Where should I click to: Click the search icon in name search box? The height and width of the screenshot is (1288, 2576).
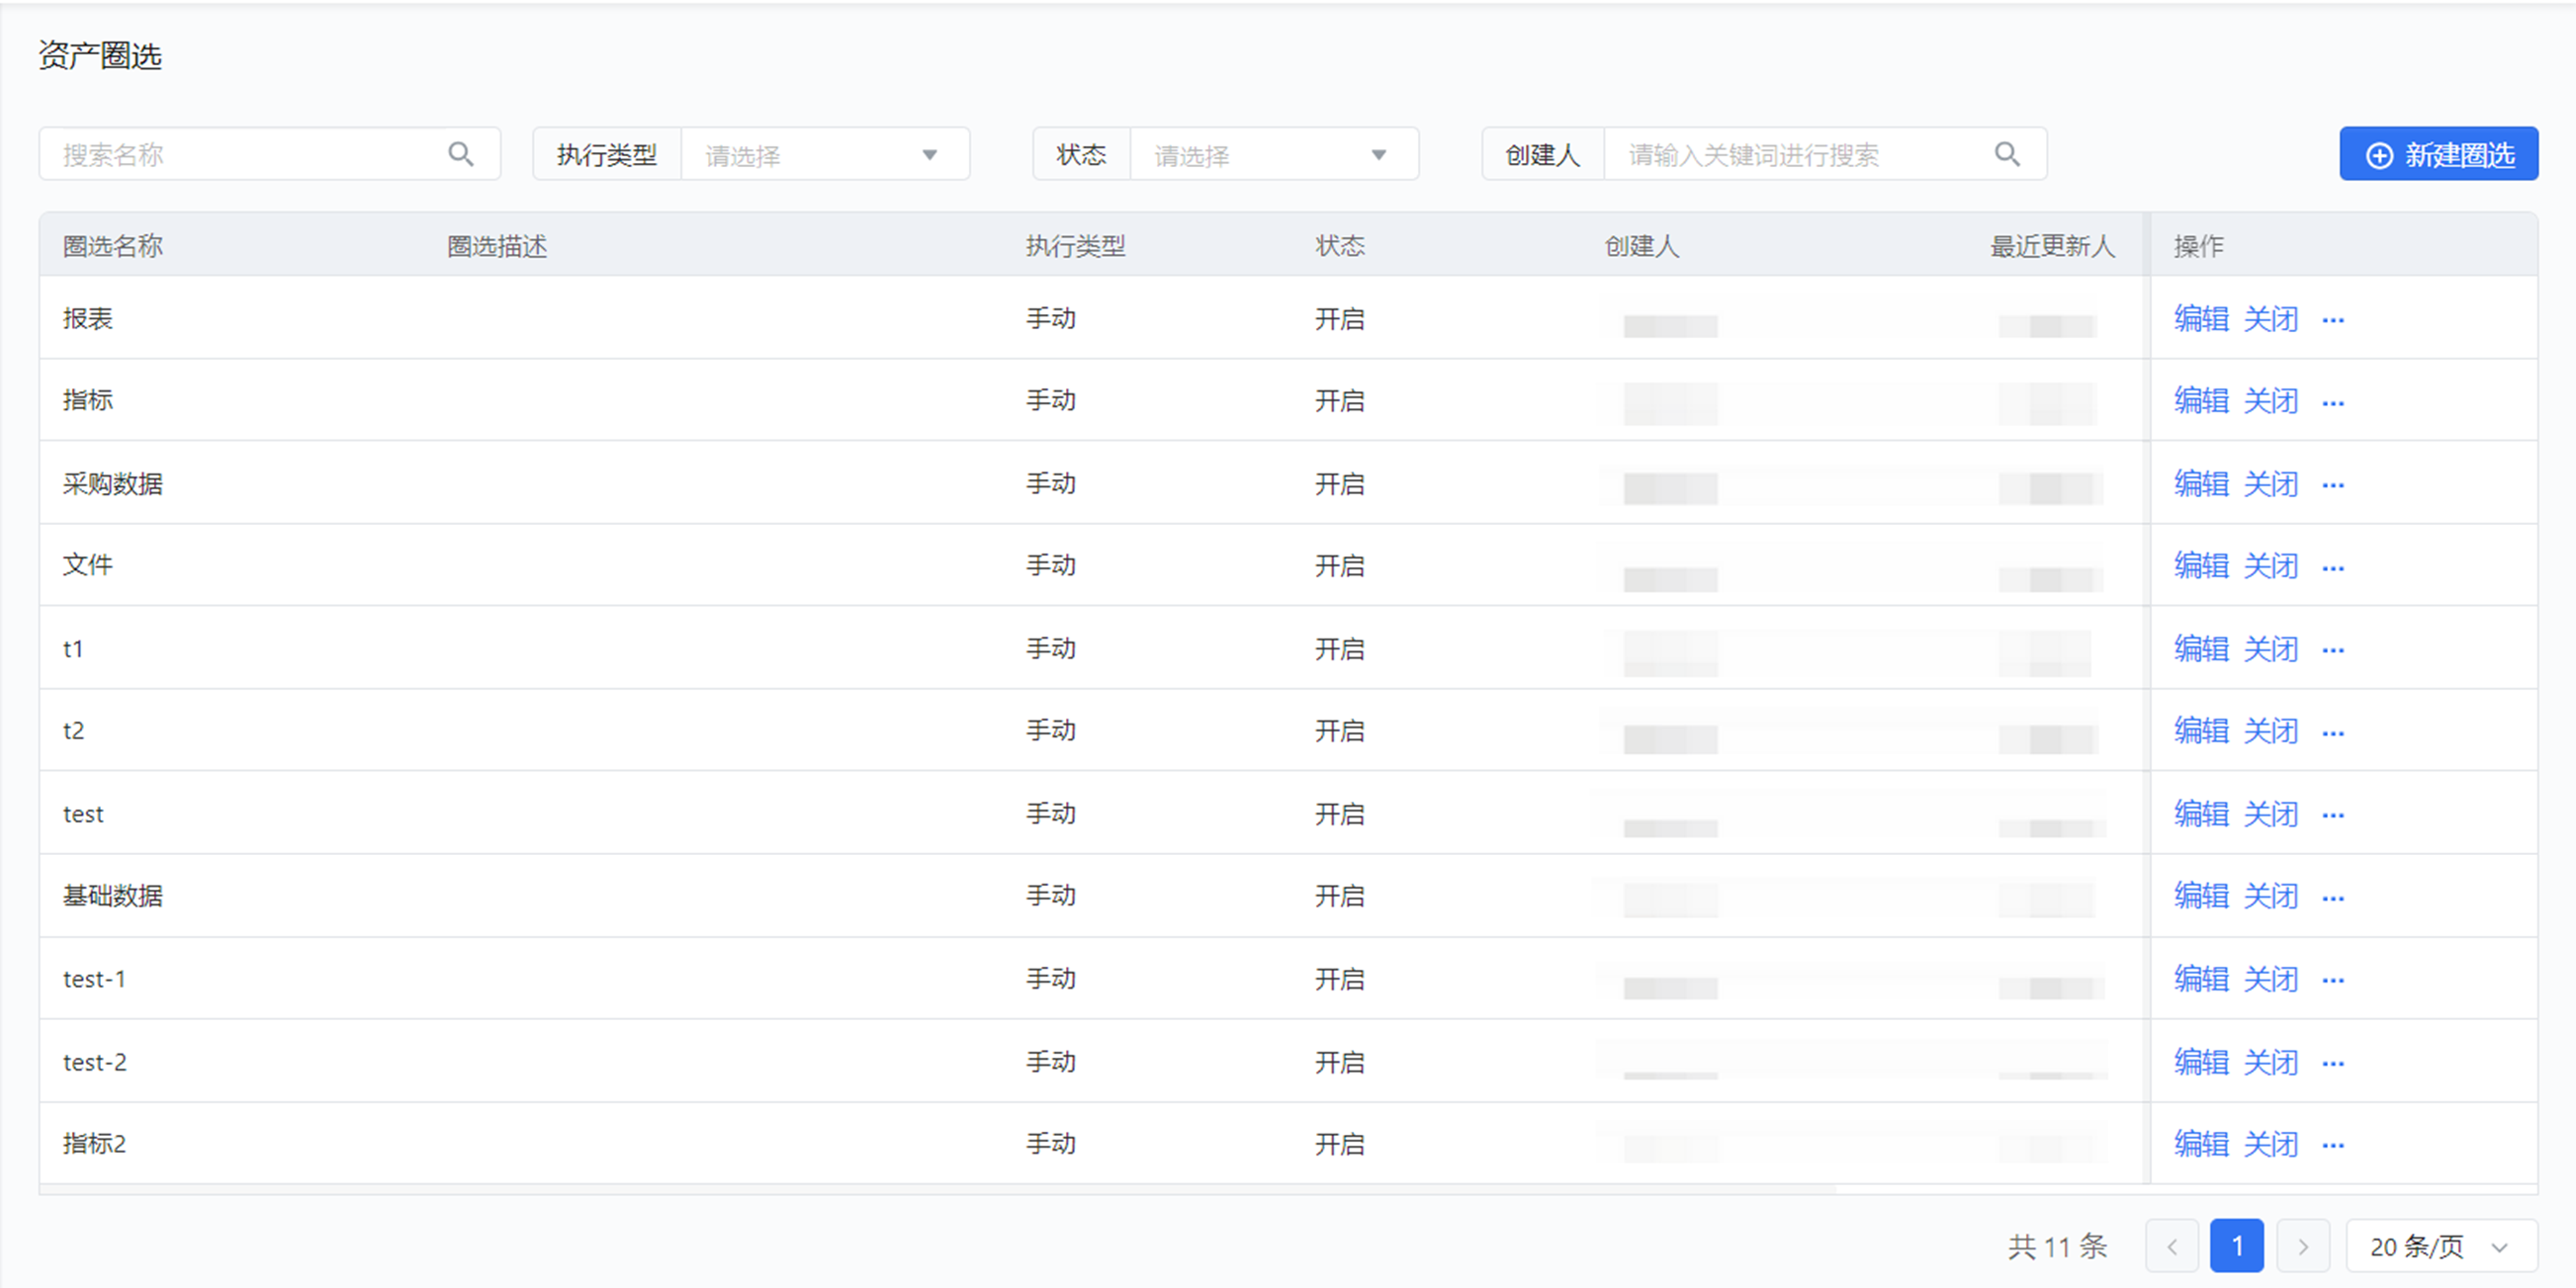[x=460, y=154]
